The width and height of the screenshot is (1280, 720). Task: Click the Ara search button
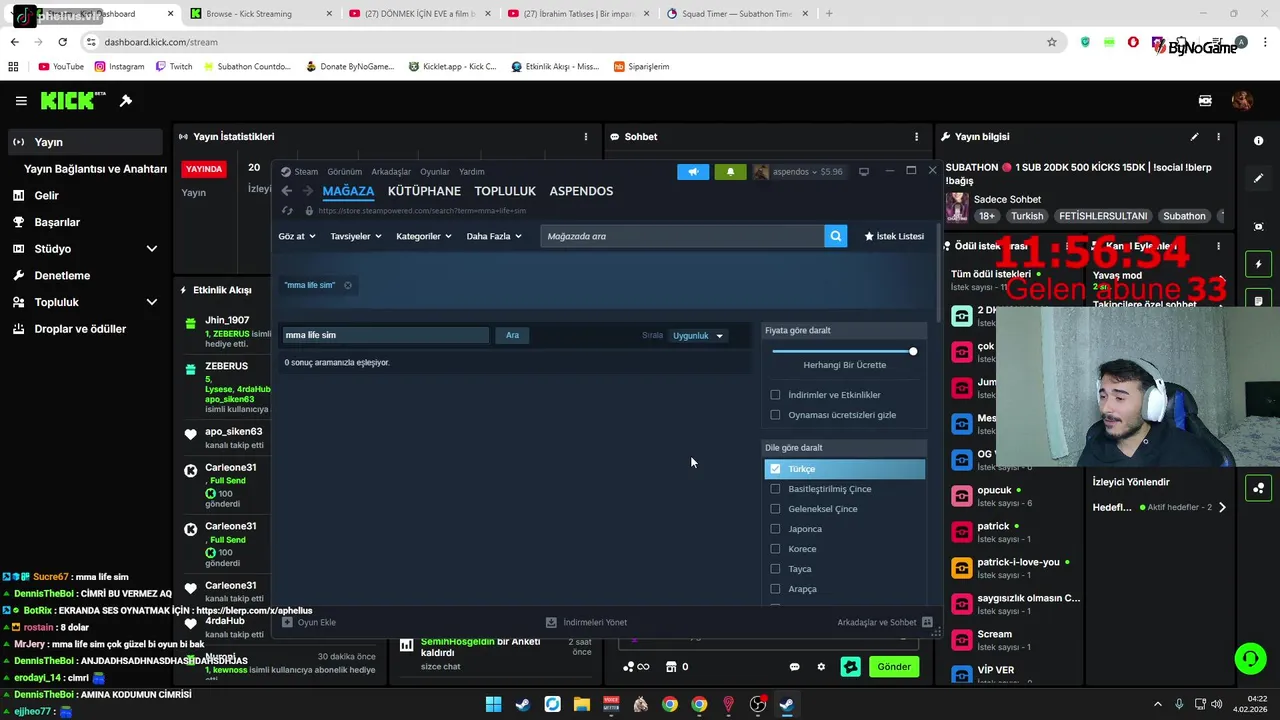(512, 335)
